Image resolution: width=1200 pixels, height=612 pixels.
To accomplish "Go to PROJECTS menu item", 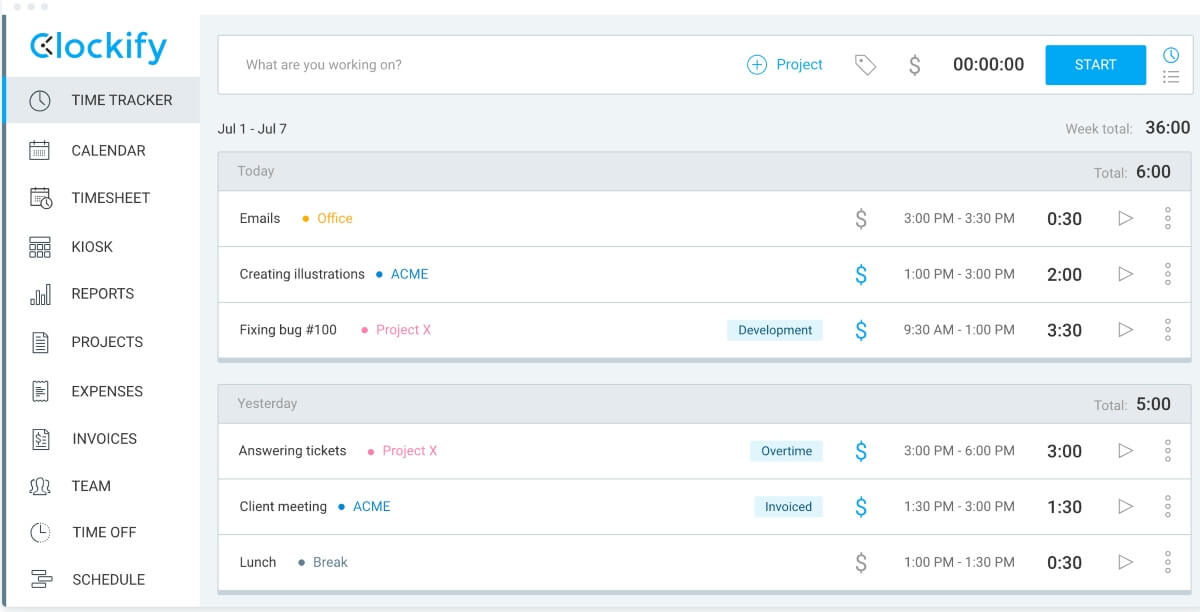I will click(x=107, y=342).
